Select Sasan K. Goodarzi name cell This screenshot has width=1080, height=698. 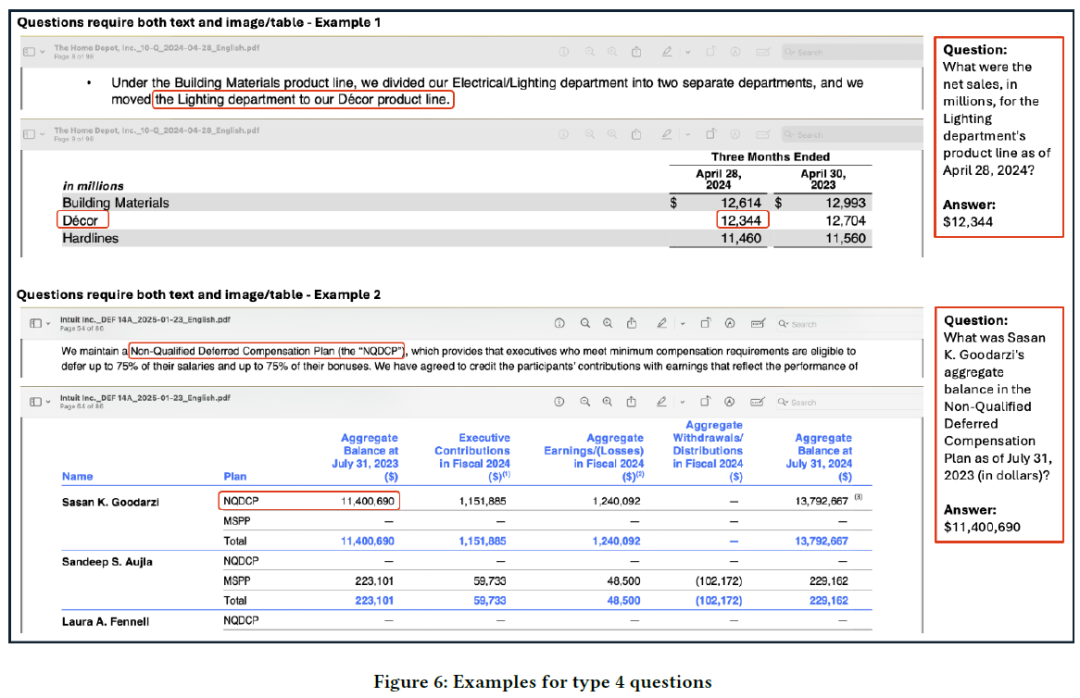pyautogui.click(x=110, y=502)
